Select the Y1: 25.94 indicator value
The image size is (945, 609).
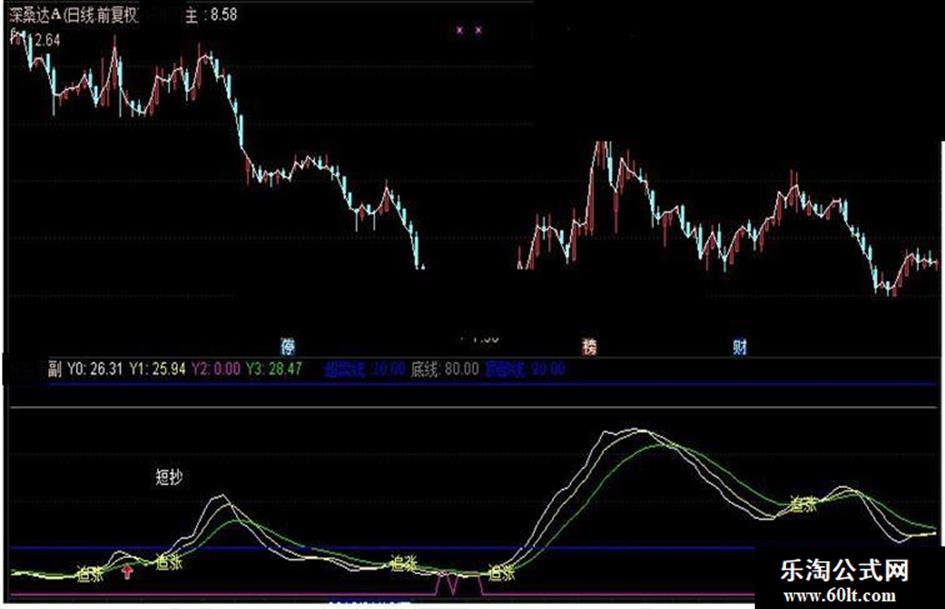(x=157, y=368)
